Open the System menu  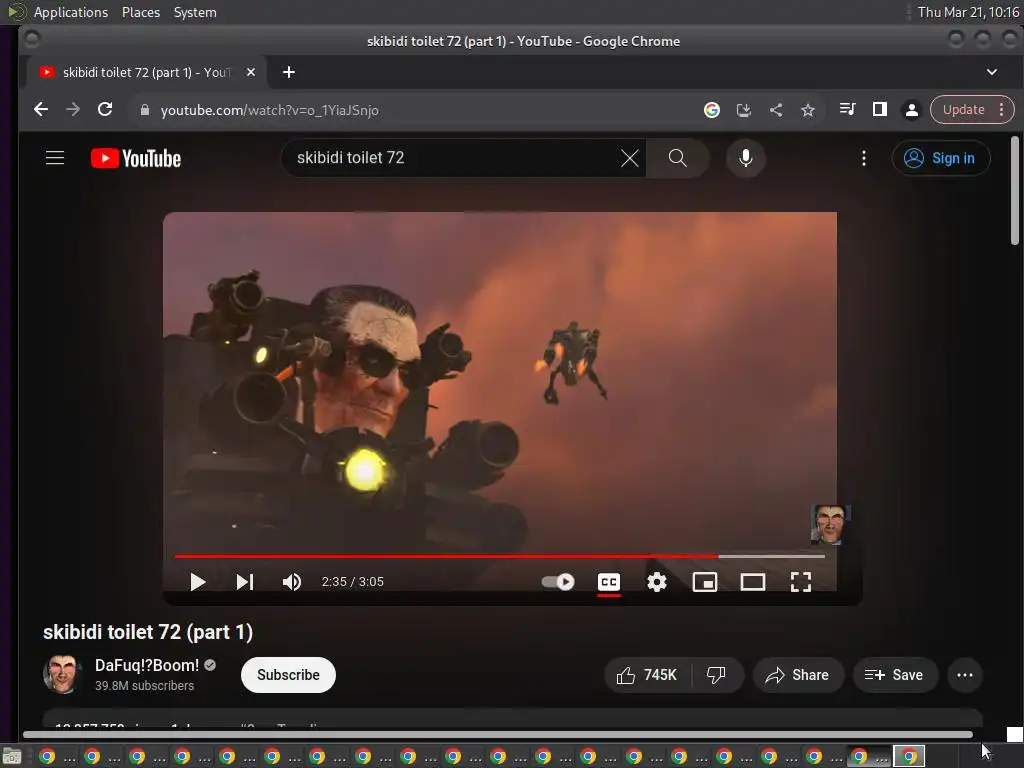pos(195,12)
